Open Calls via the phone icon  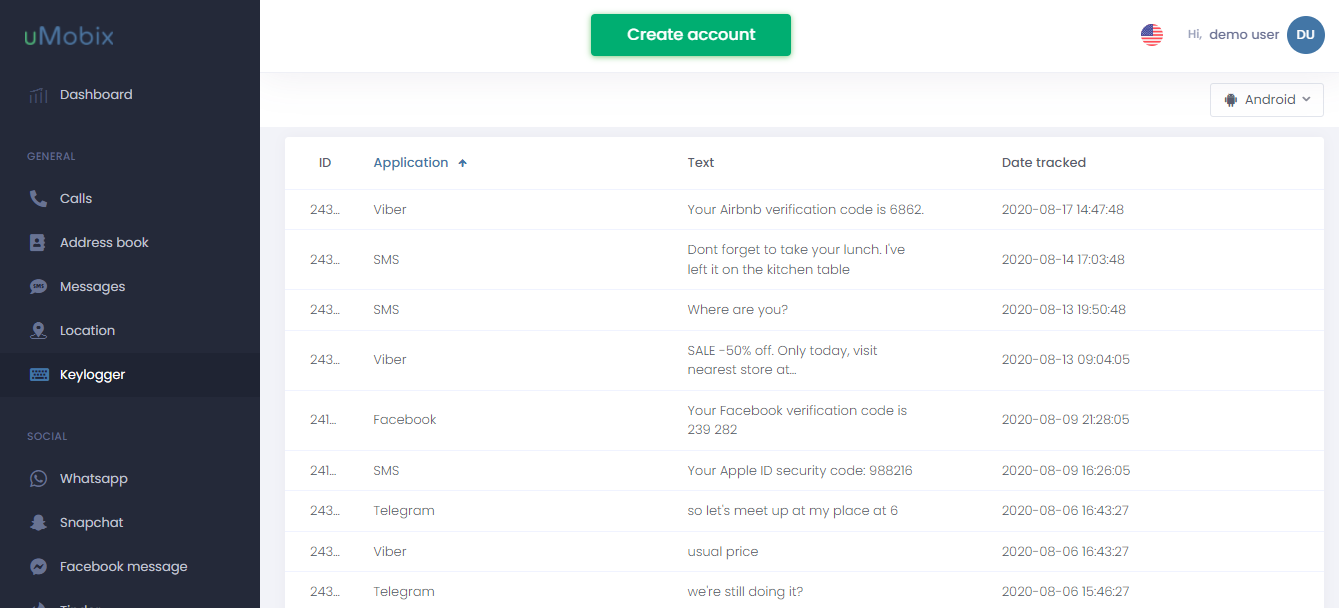(x=38, y=199)
